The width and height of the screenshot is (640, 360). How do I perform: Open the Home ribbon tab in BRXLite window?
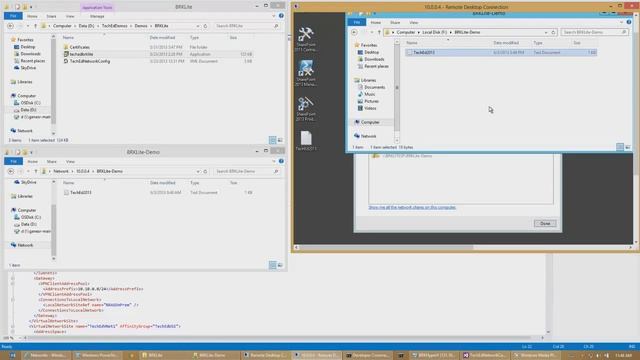[x=32, y=16]
